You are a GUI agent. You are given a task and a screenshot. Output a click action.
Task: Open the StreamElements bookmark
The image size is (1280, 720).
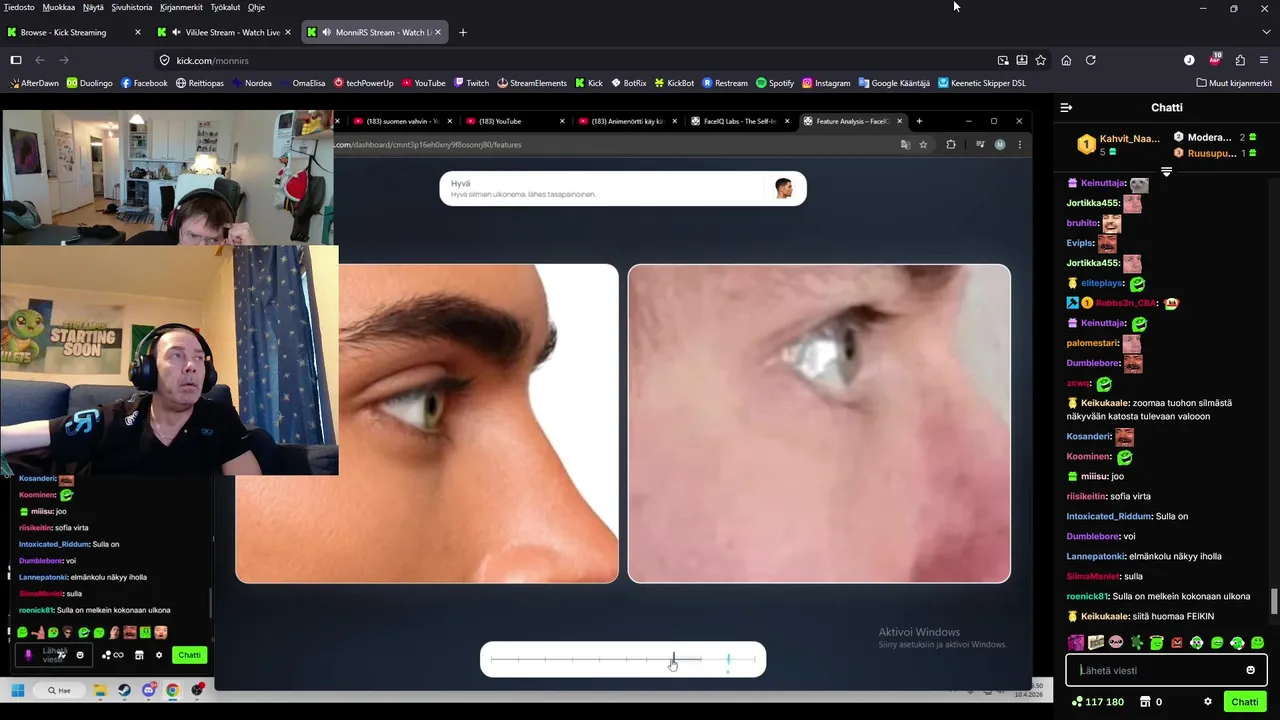pos(531,83)
